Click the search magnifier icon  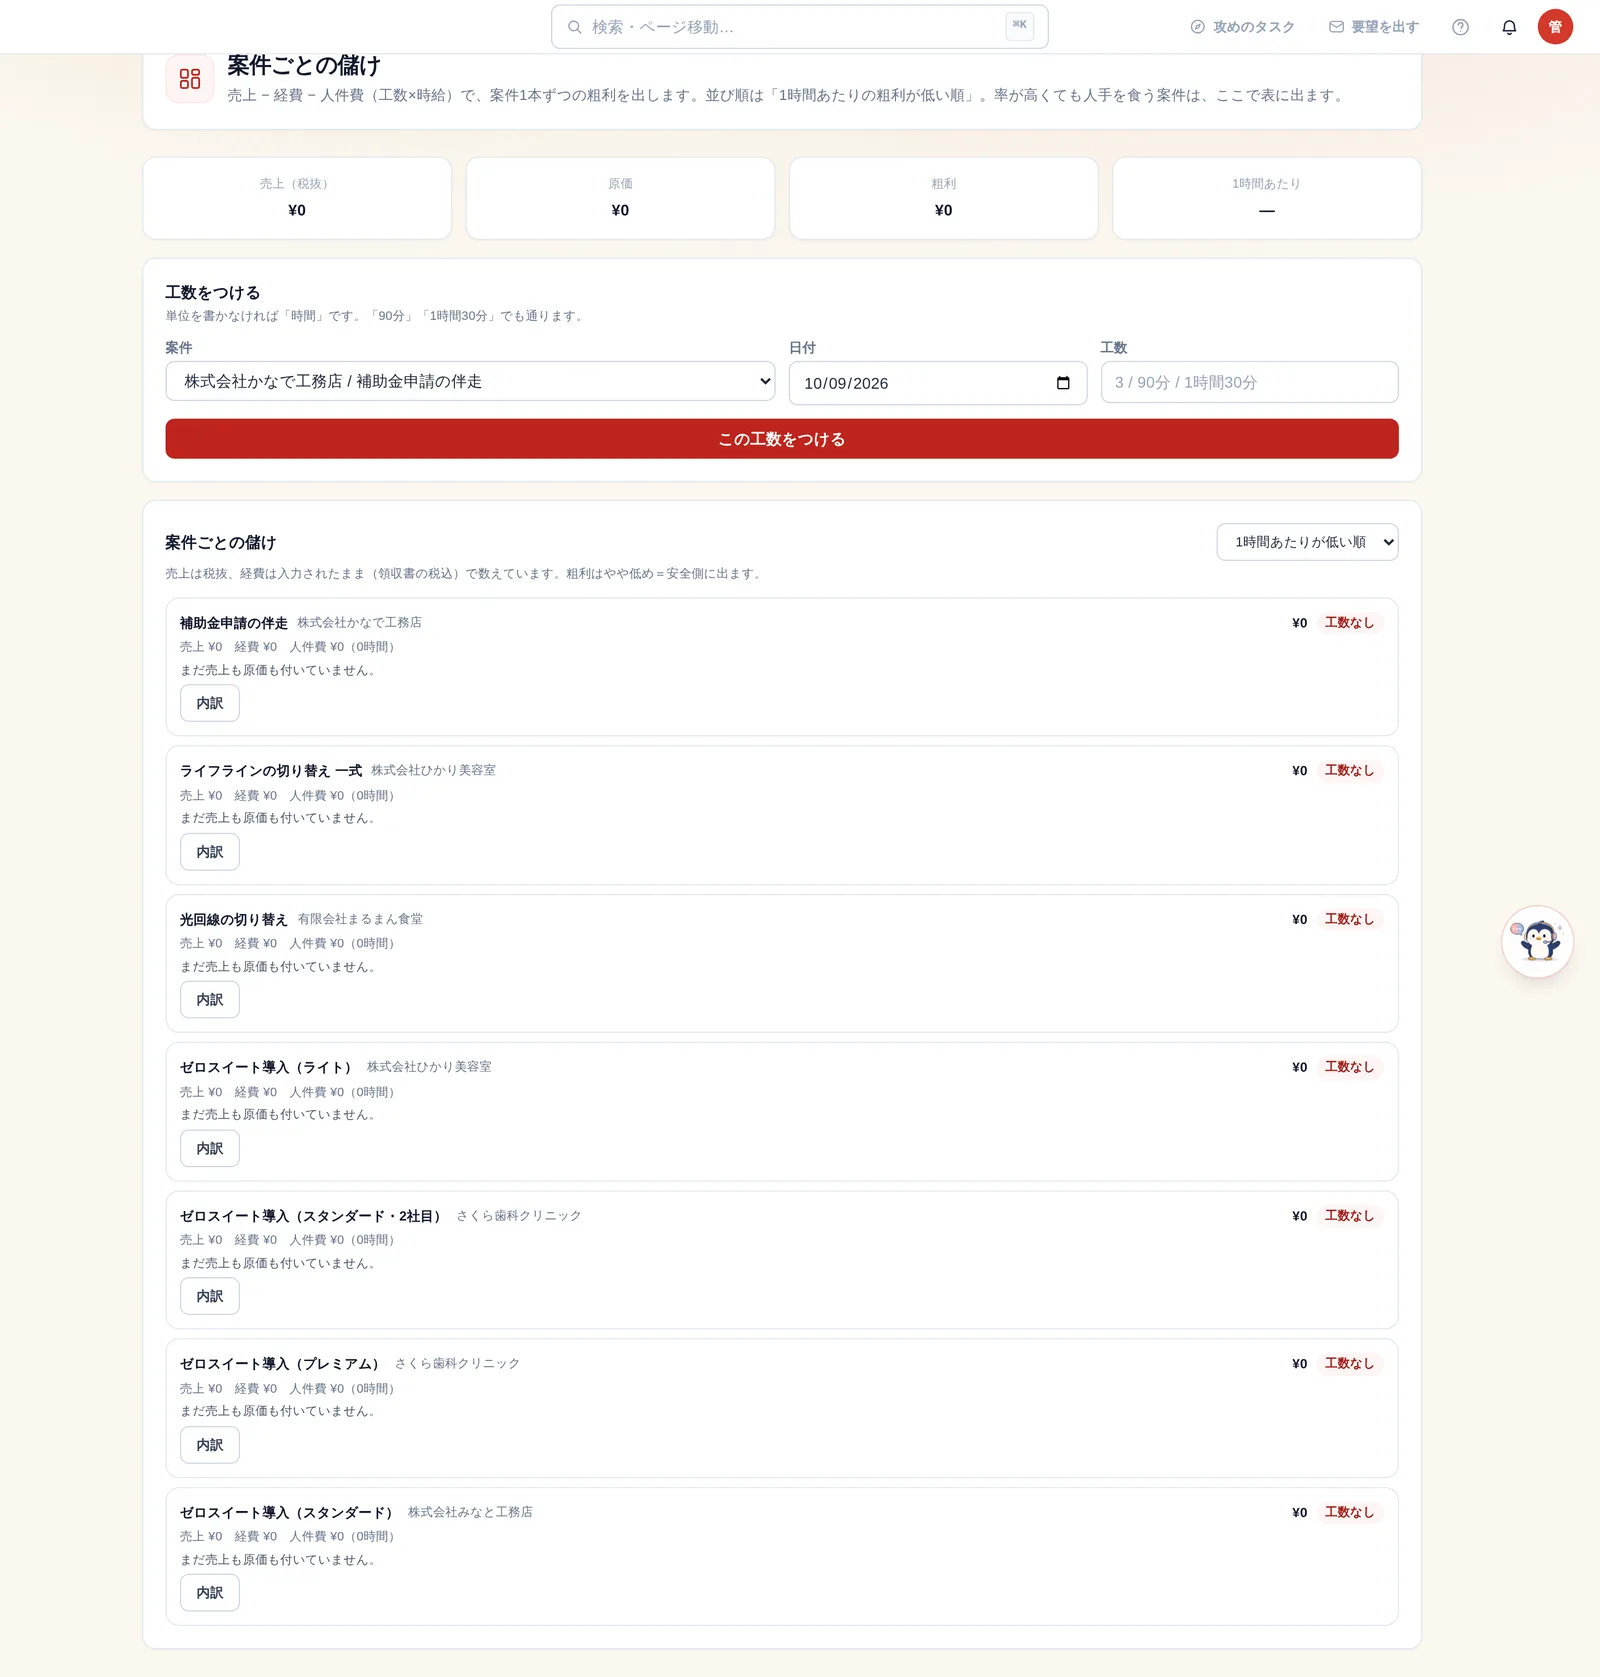pos(575,27)
